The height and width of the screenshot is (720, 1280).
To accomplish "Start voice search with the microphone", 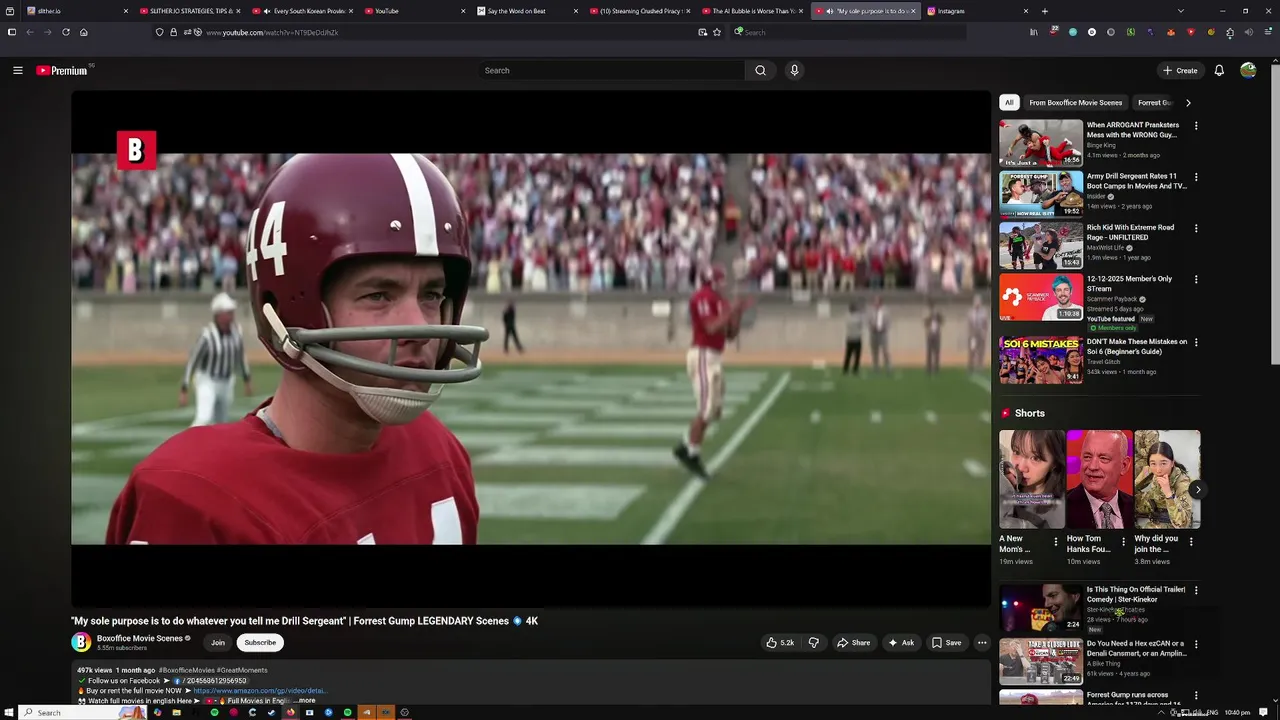I will (x=794, y=70).
